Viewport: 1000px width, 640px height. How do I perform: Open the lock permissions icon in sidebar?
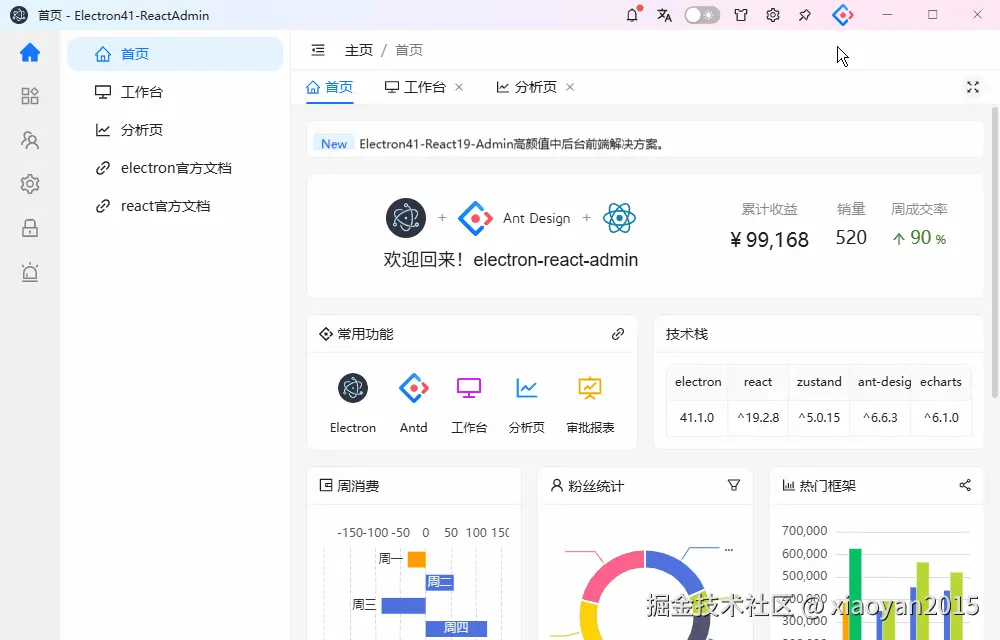click(30, 228)
